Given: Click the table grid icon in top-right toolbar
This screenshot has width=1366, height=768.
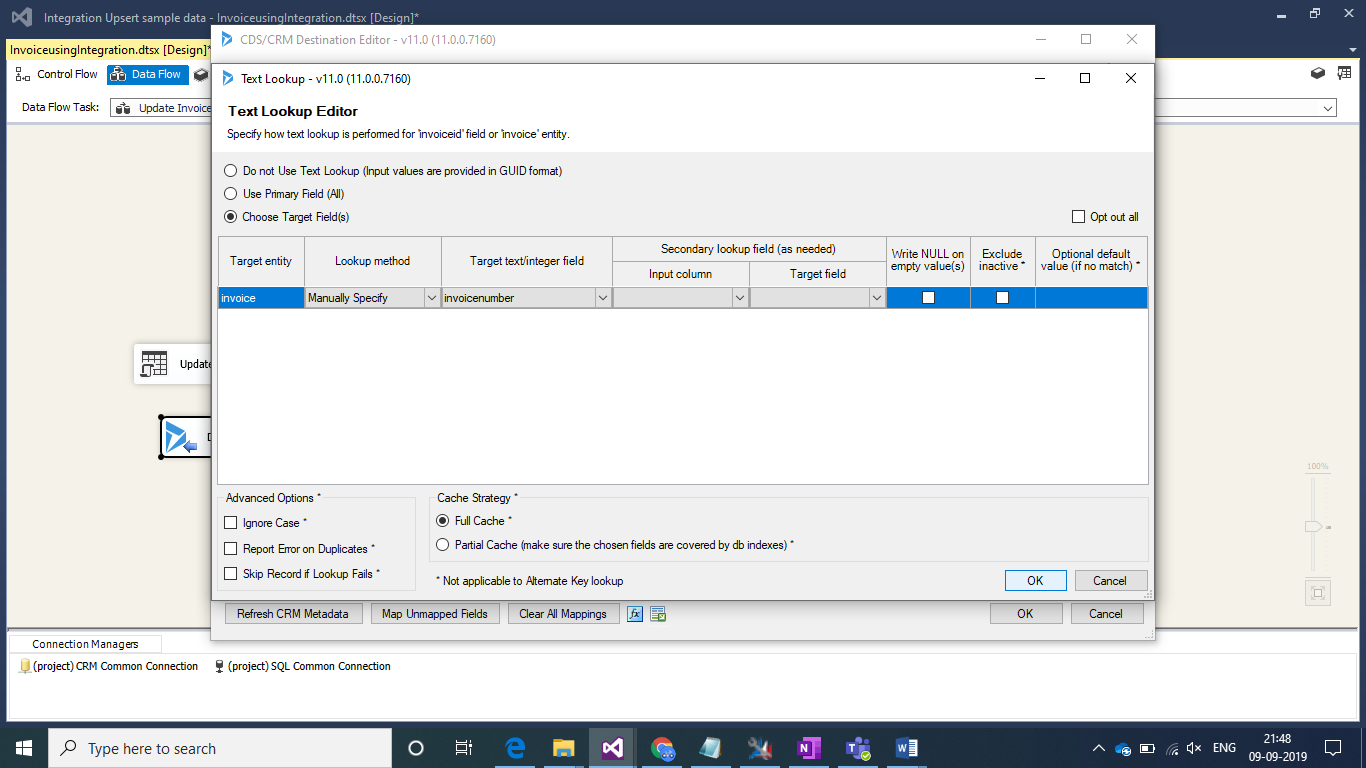Looking at the screenshot, I should click(1345, 73).
